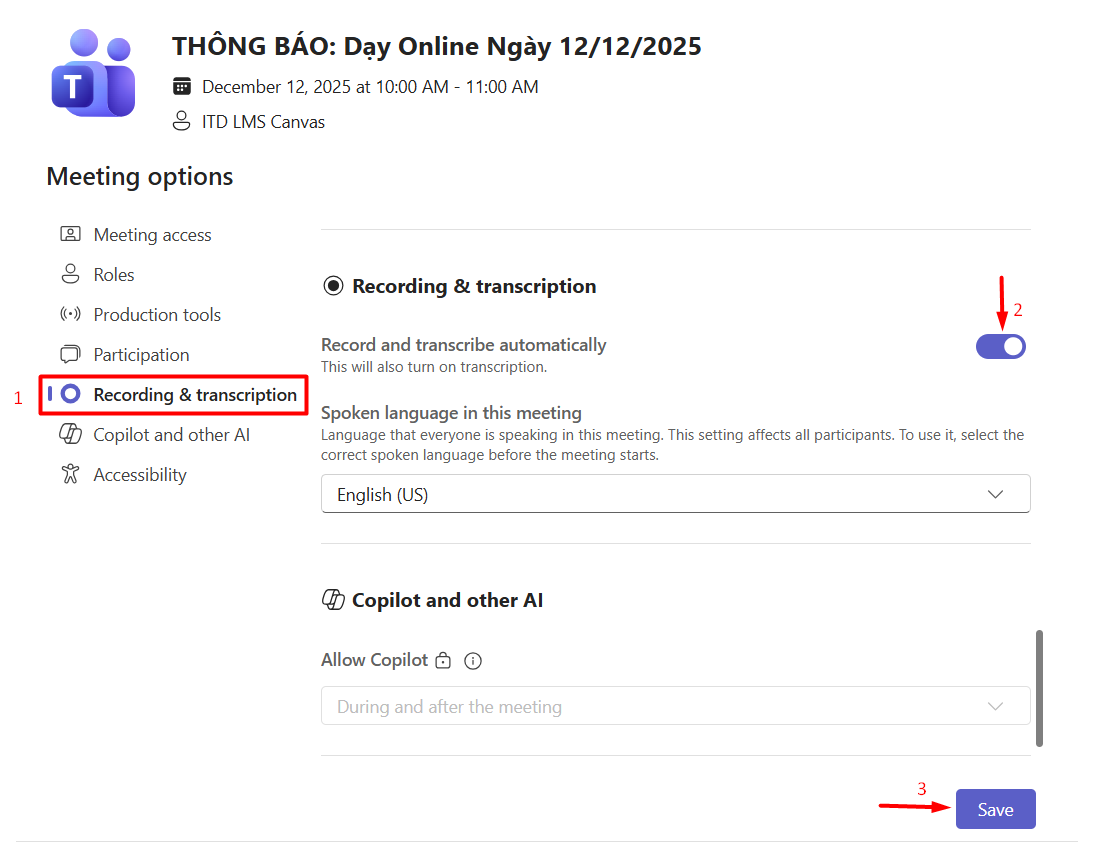1100x845 pixels.
Task: Click the Accessibility figure icon
Action: 70,475
